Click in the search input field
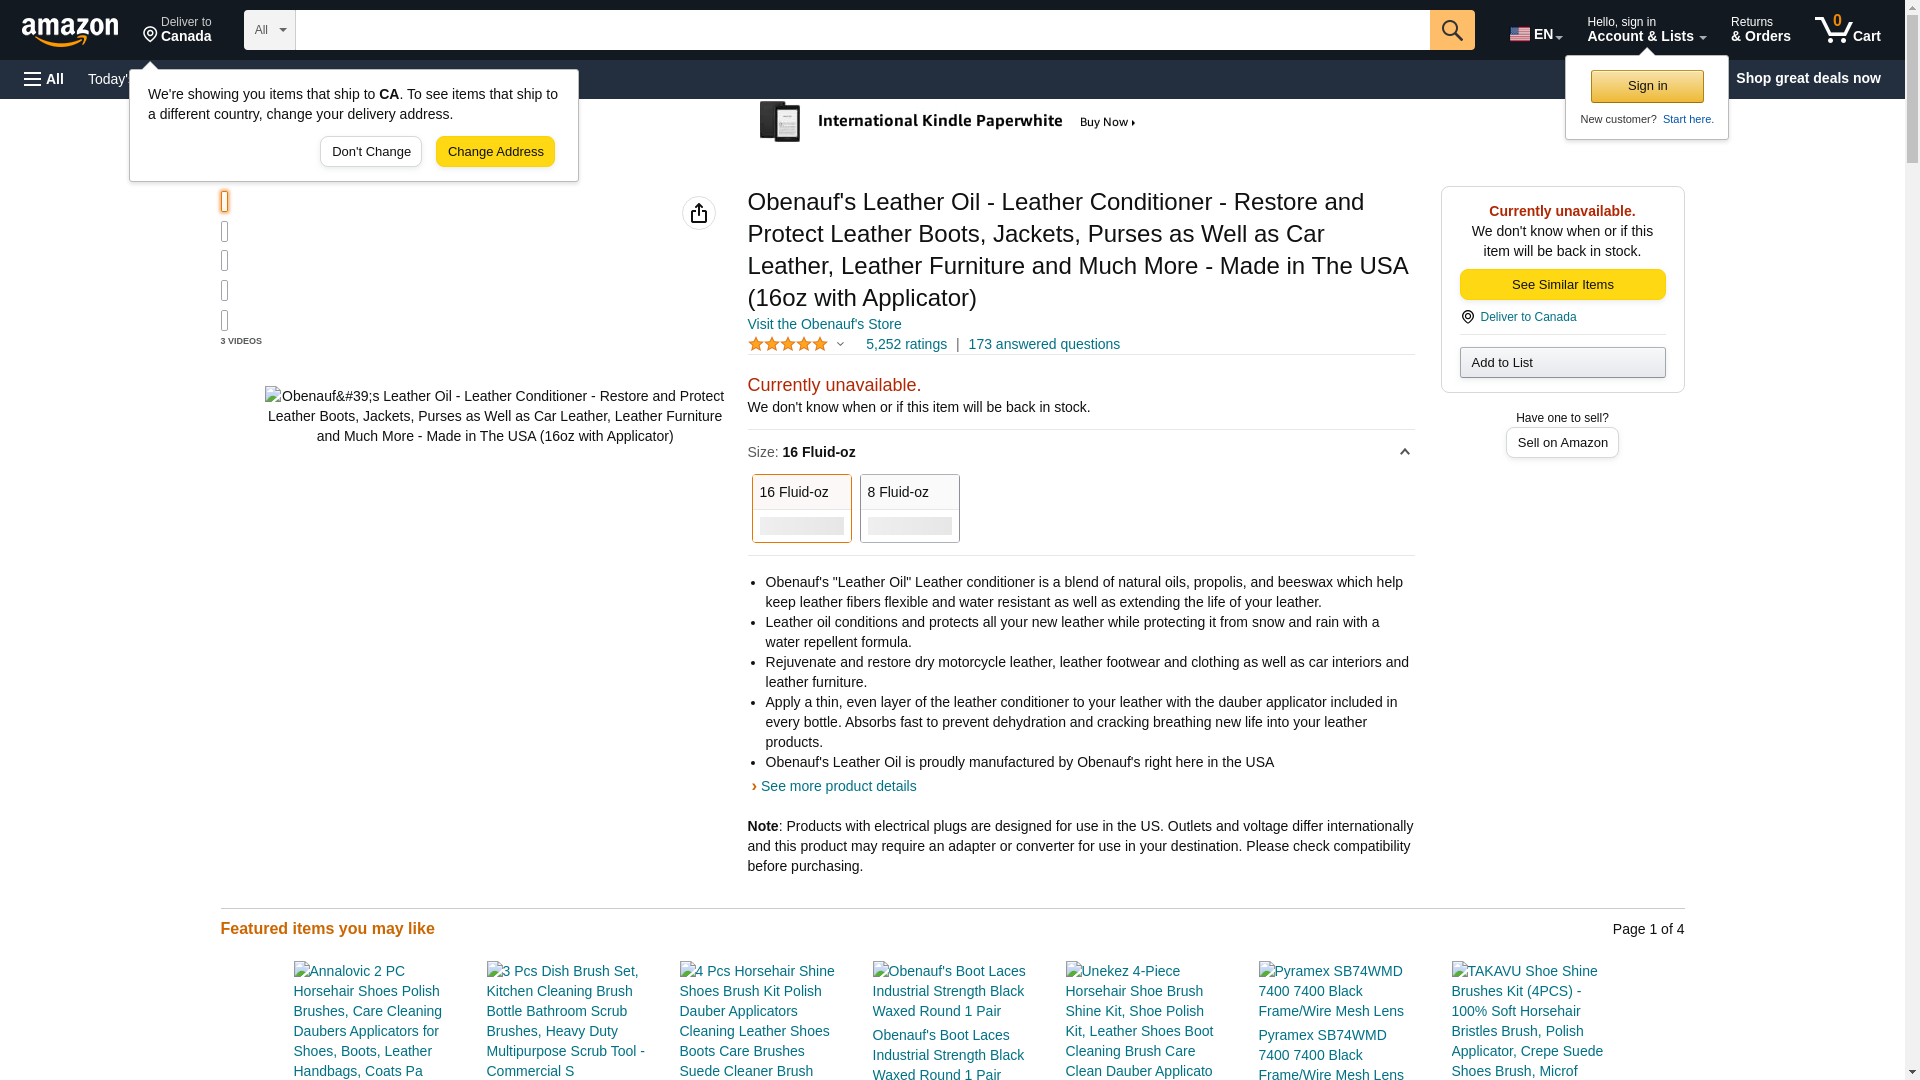The image size is (1920, 1080). point(862,30)
